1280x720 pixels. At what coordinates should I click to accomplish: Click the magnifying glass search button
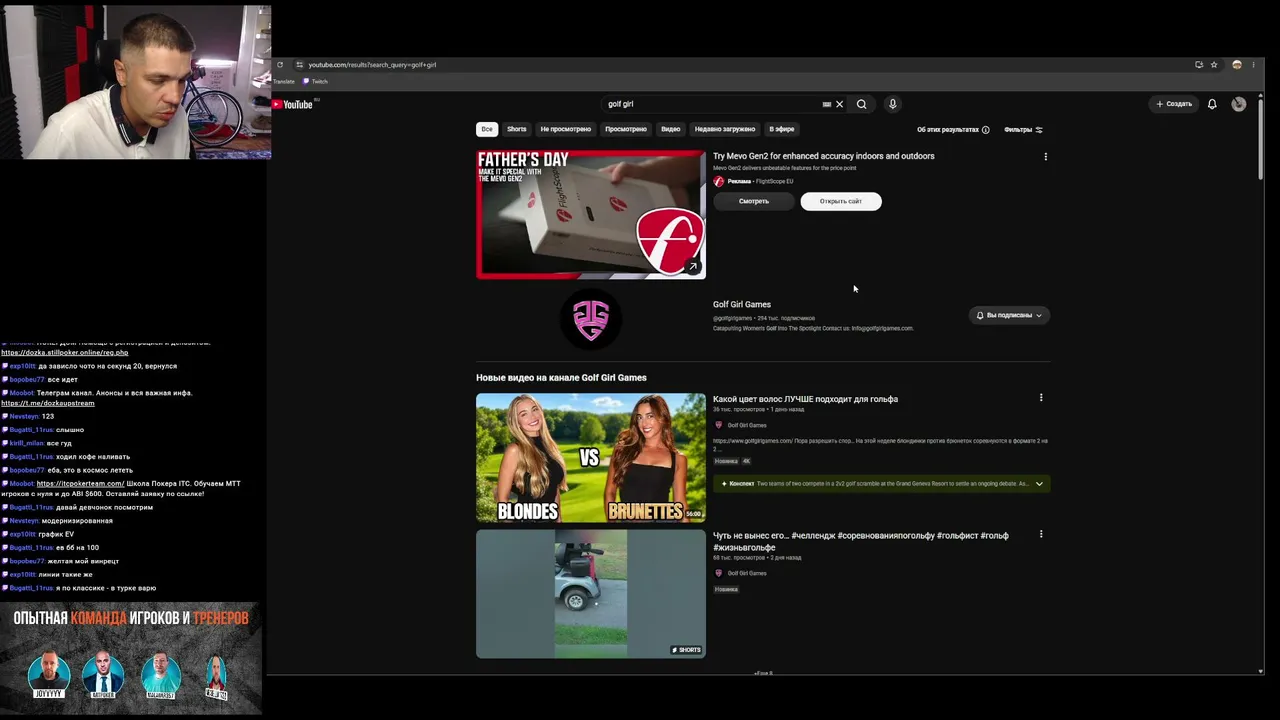coord(861,104)
